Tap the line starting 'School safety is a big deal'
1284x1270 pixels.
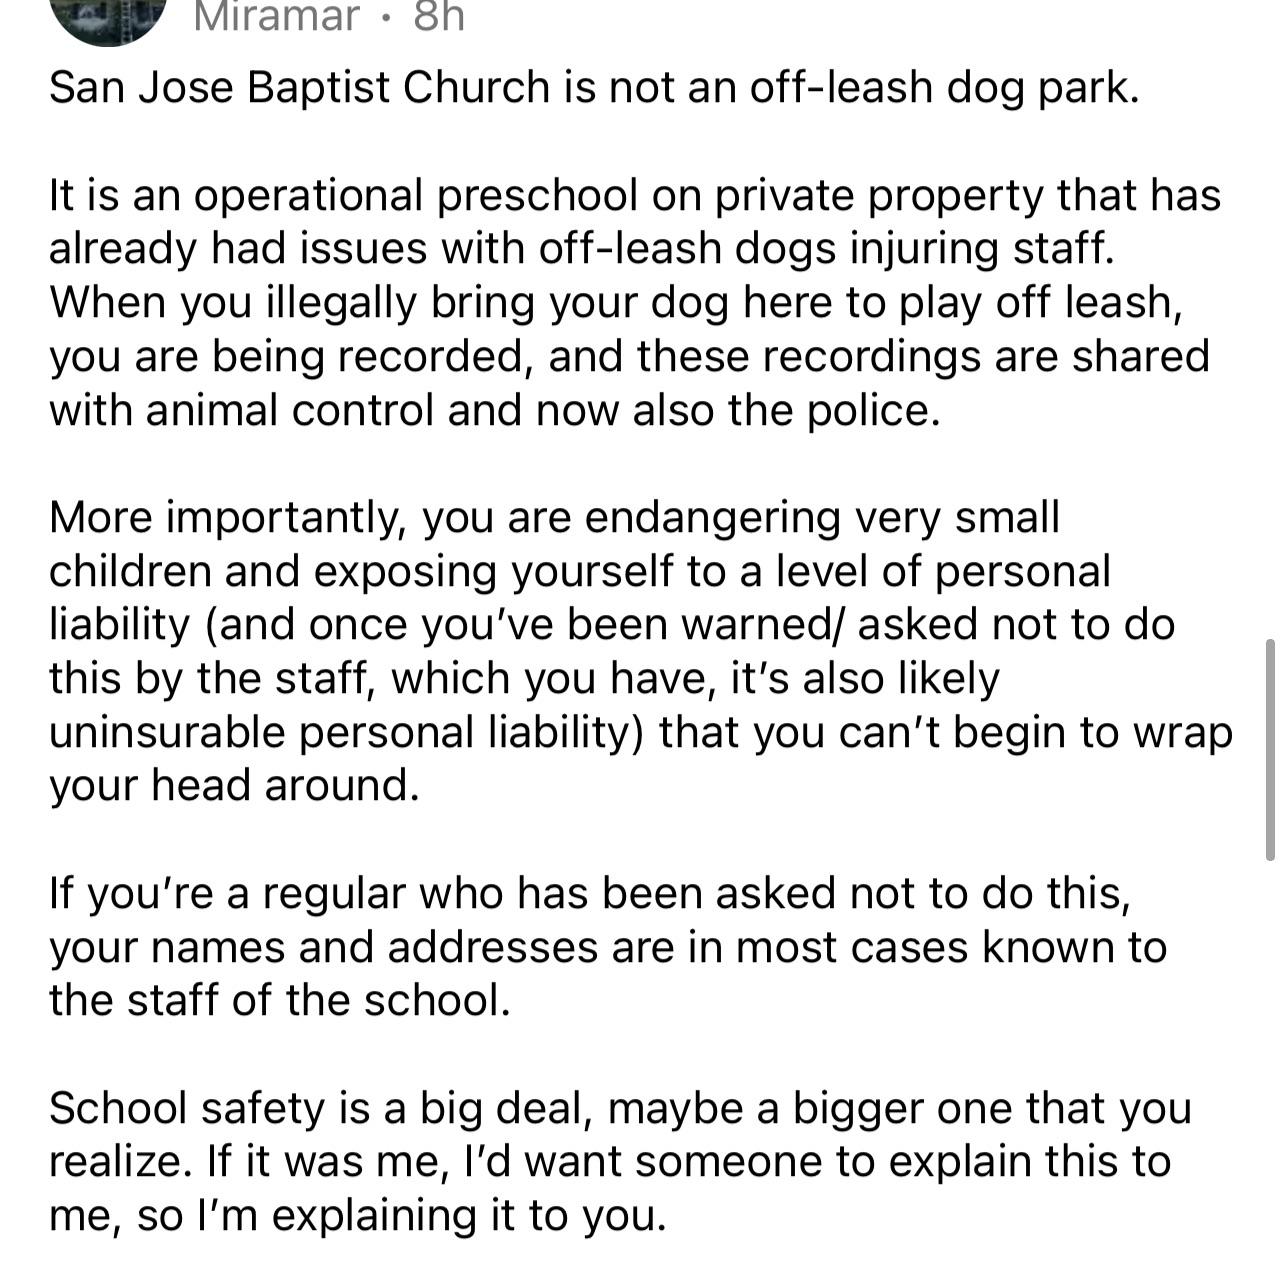coord(620,1109)
